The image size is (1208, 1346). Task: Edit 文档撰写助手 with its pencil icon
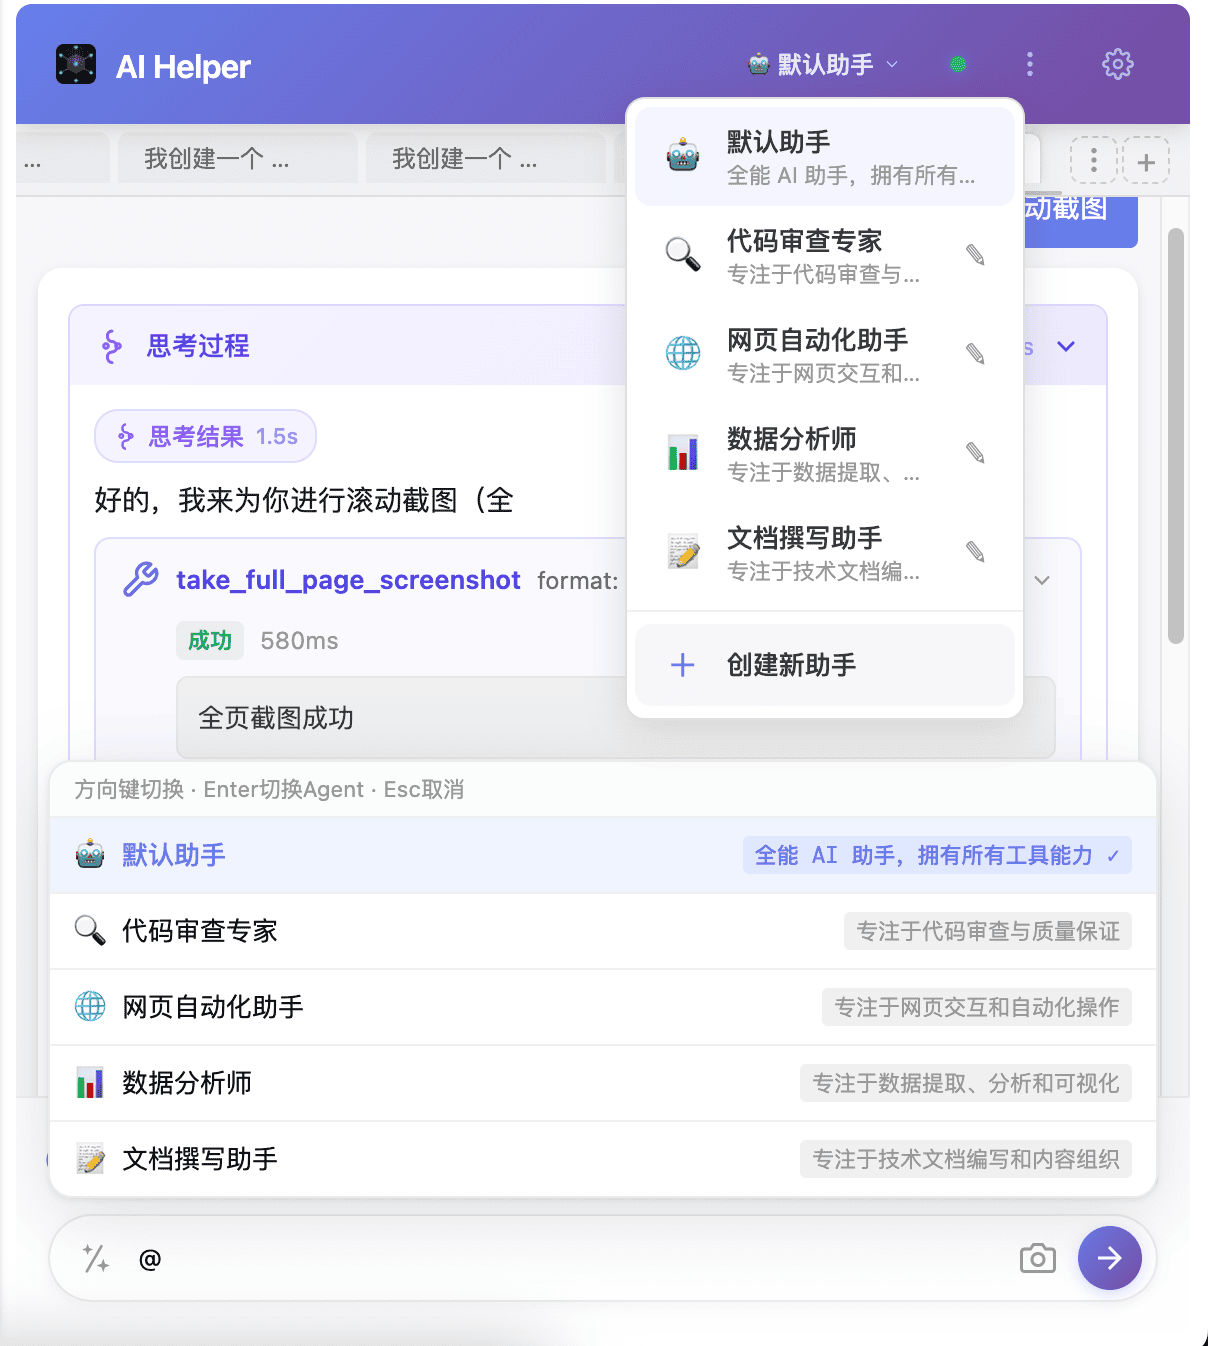click(976, 552)
